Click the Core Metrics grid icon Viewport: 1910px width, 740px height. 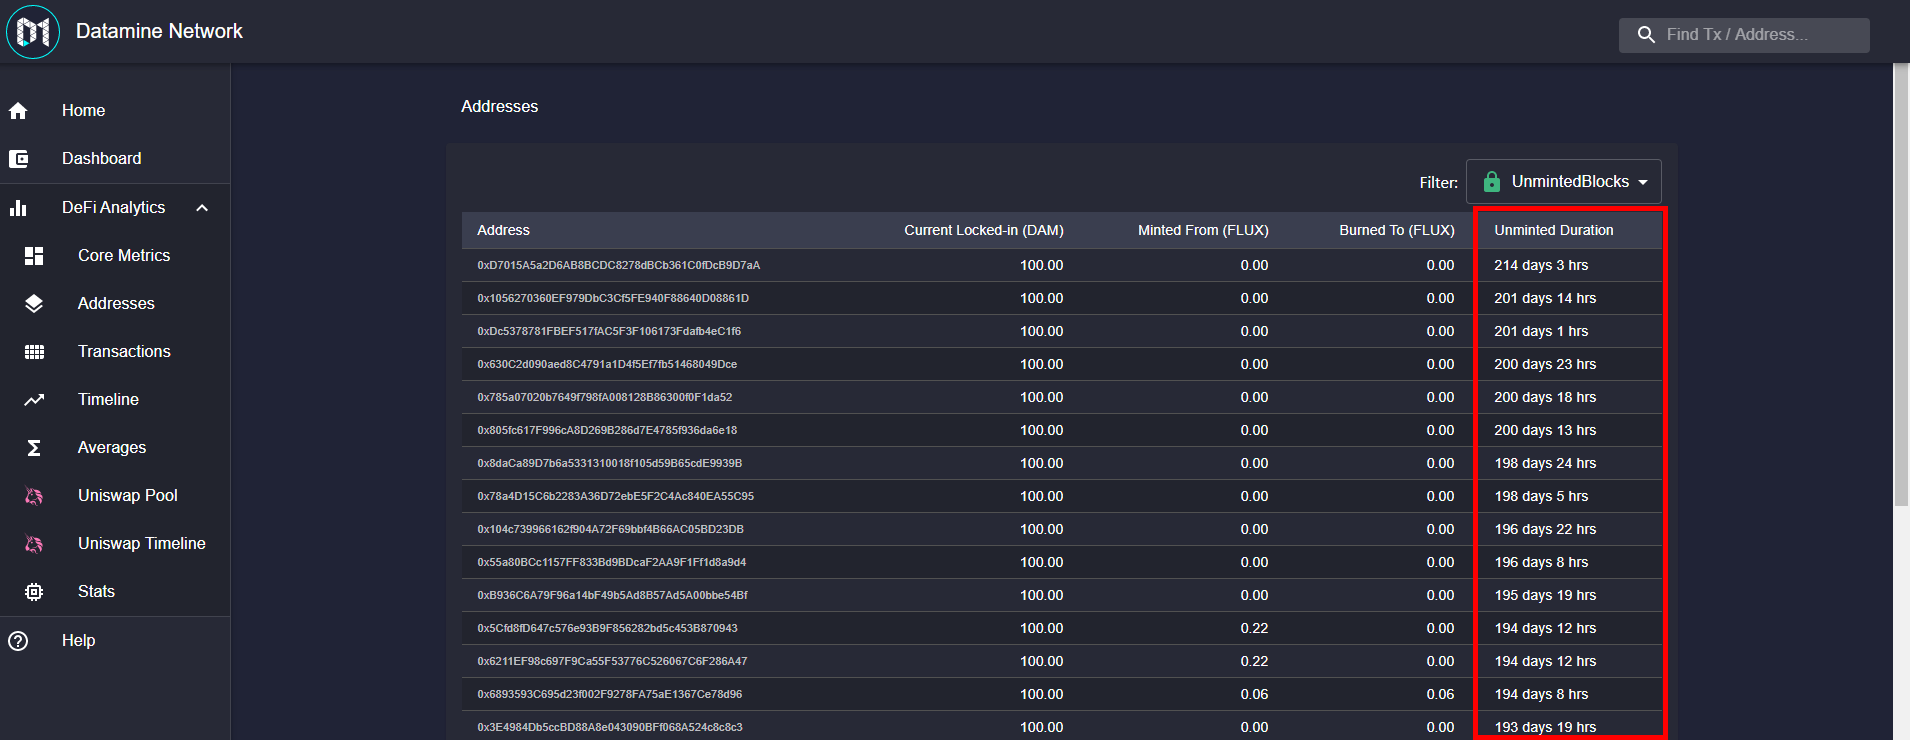tap(34, 256)
